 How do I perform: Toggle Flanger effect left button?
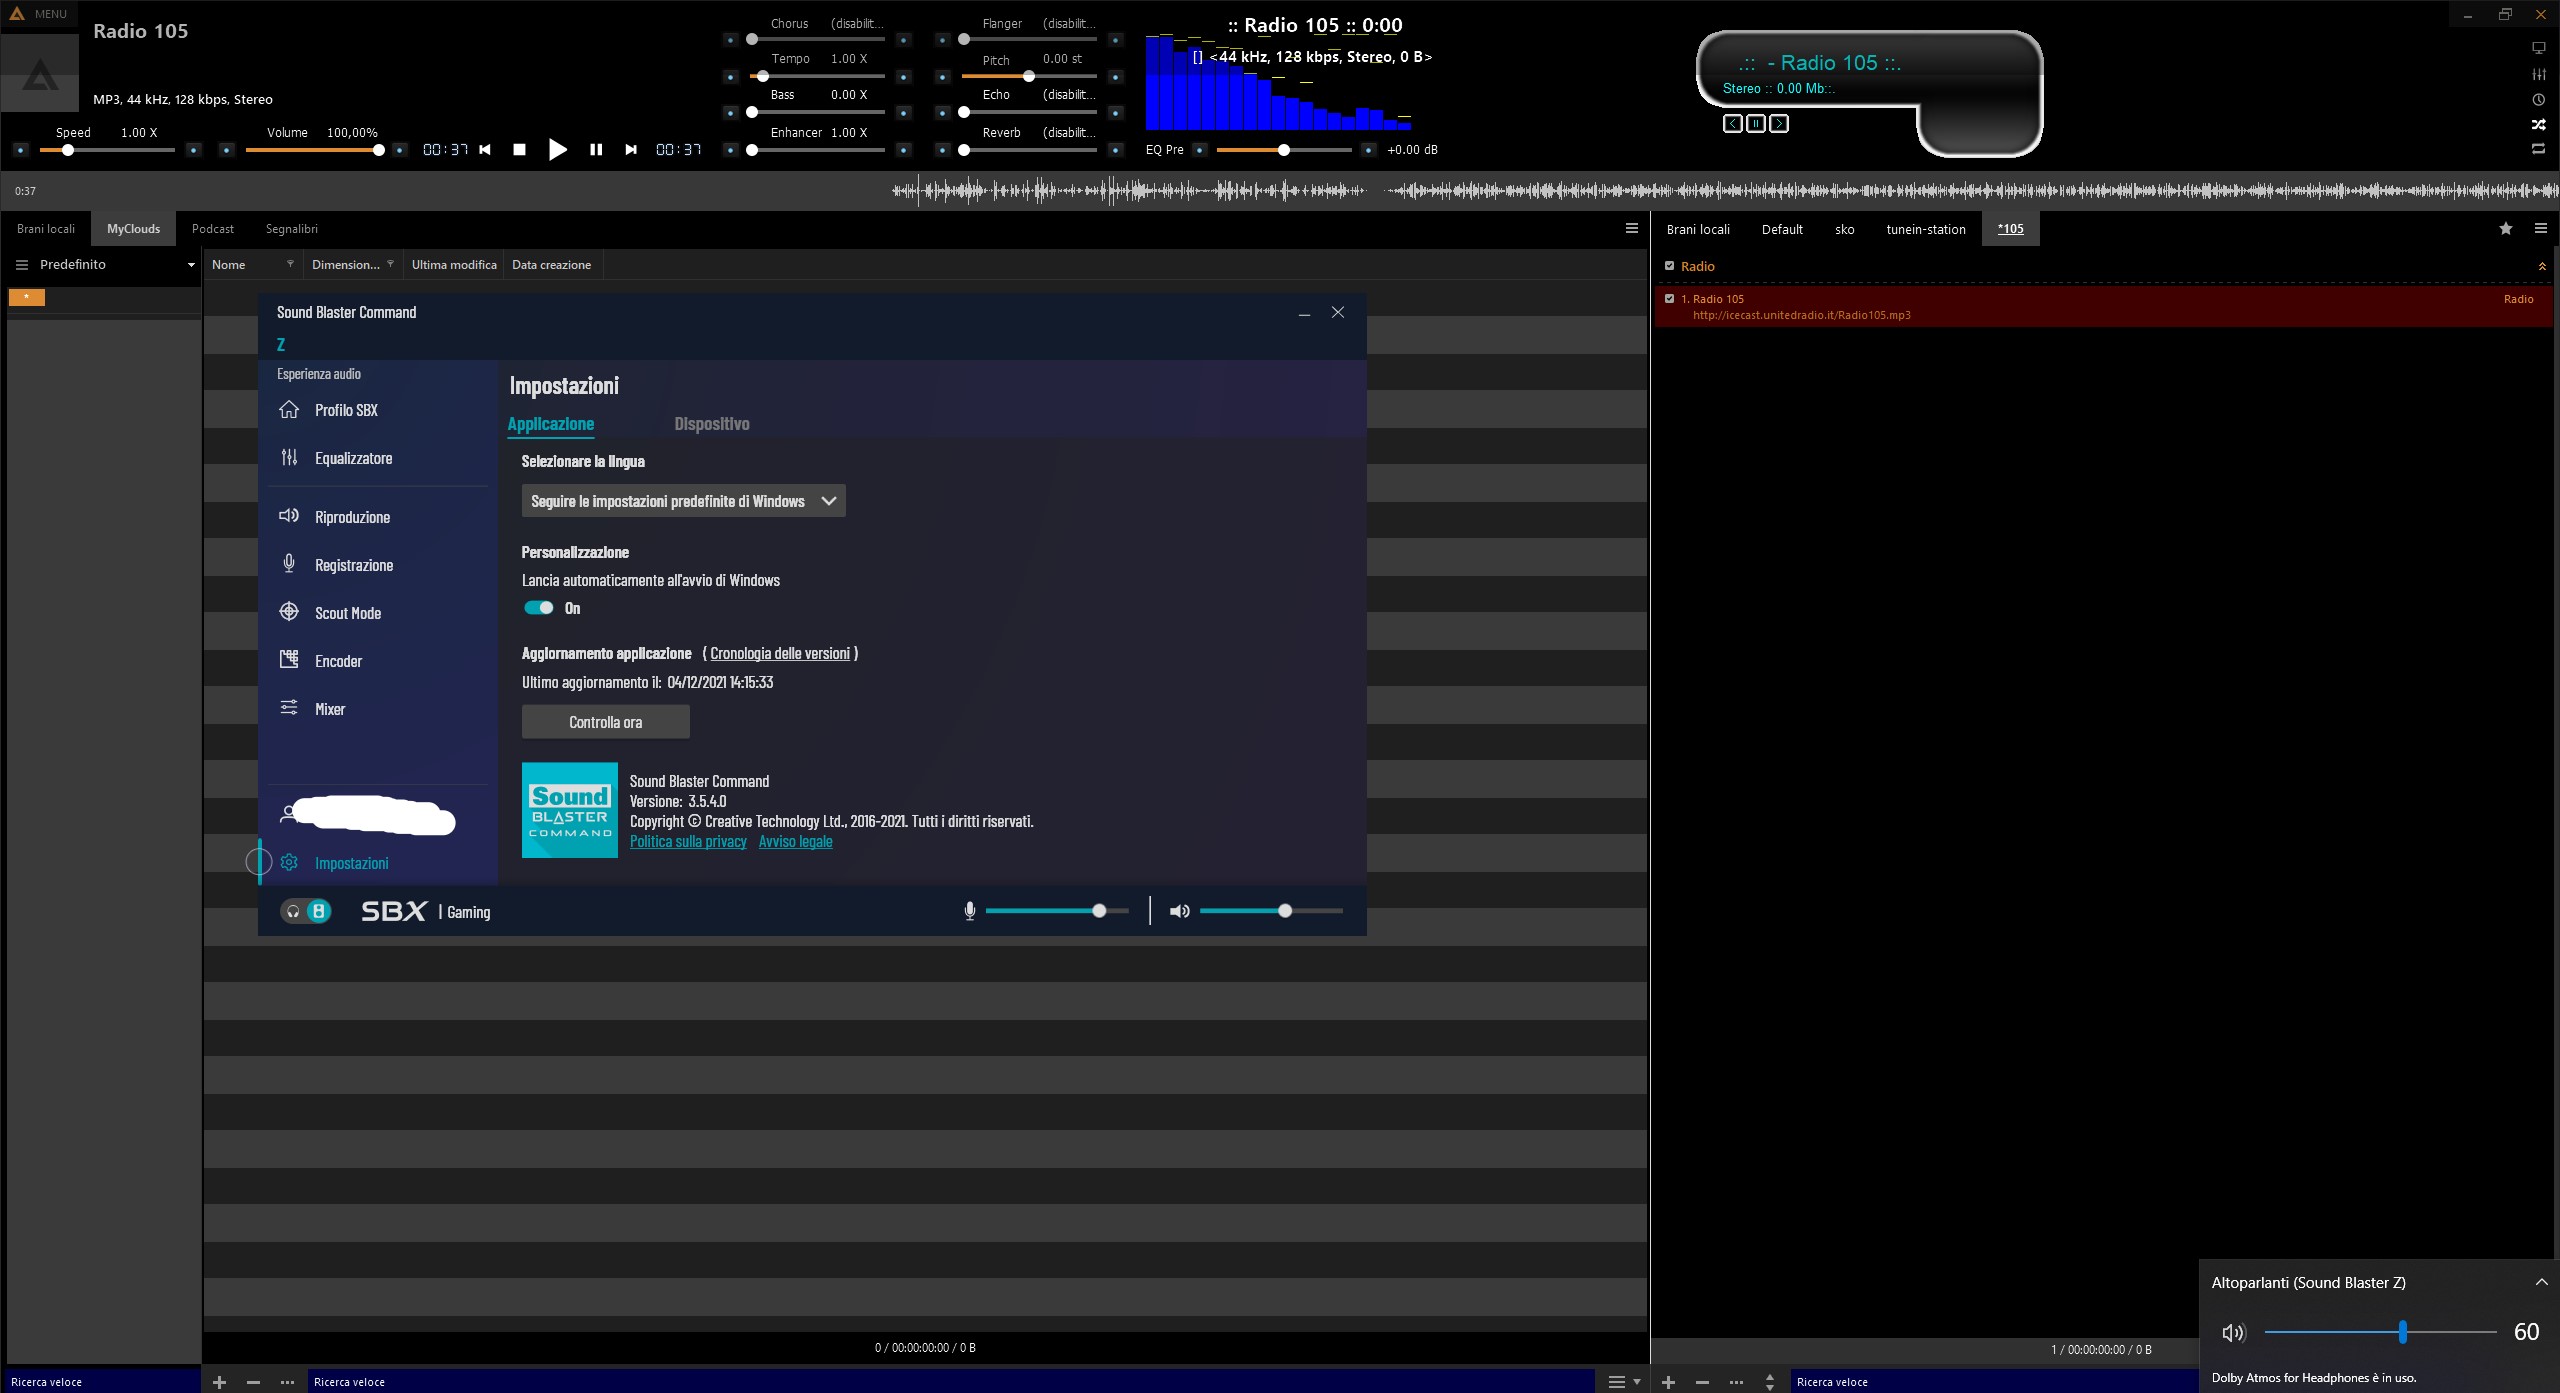pyautogui.click(x=942, y=40)
